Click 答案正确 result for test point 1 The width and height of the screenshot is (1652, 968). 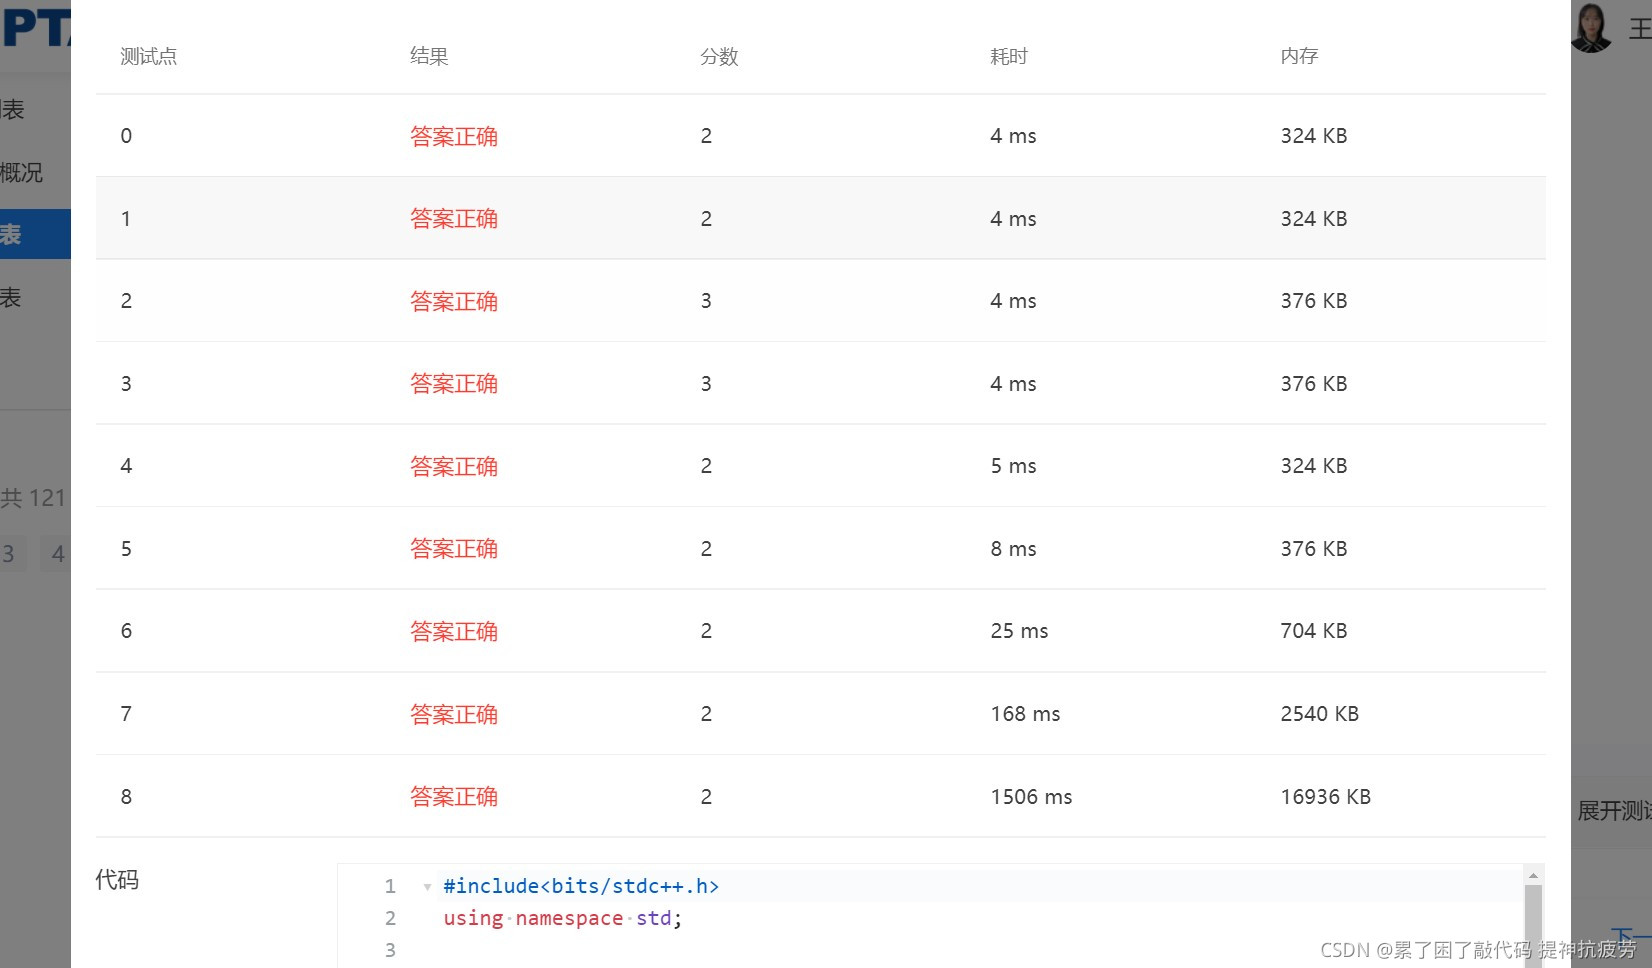pyautogui.click(x=454, y=218)
